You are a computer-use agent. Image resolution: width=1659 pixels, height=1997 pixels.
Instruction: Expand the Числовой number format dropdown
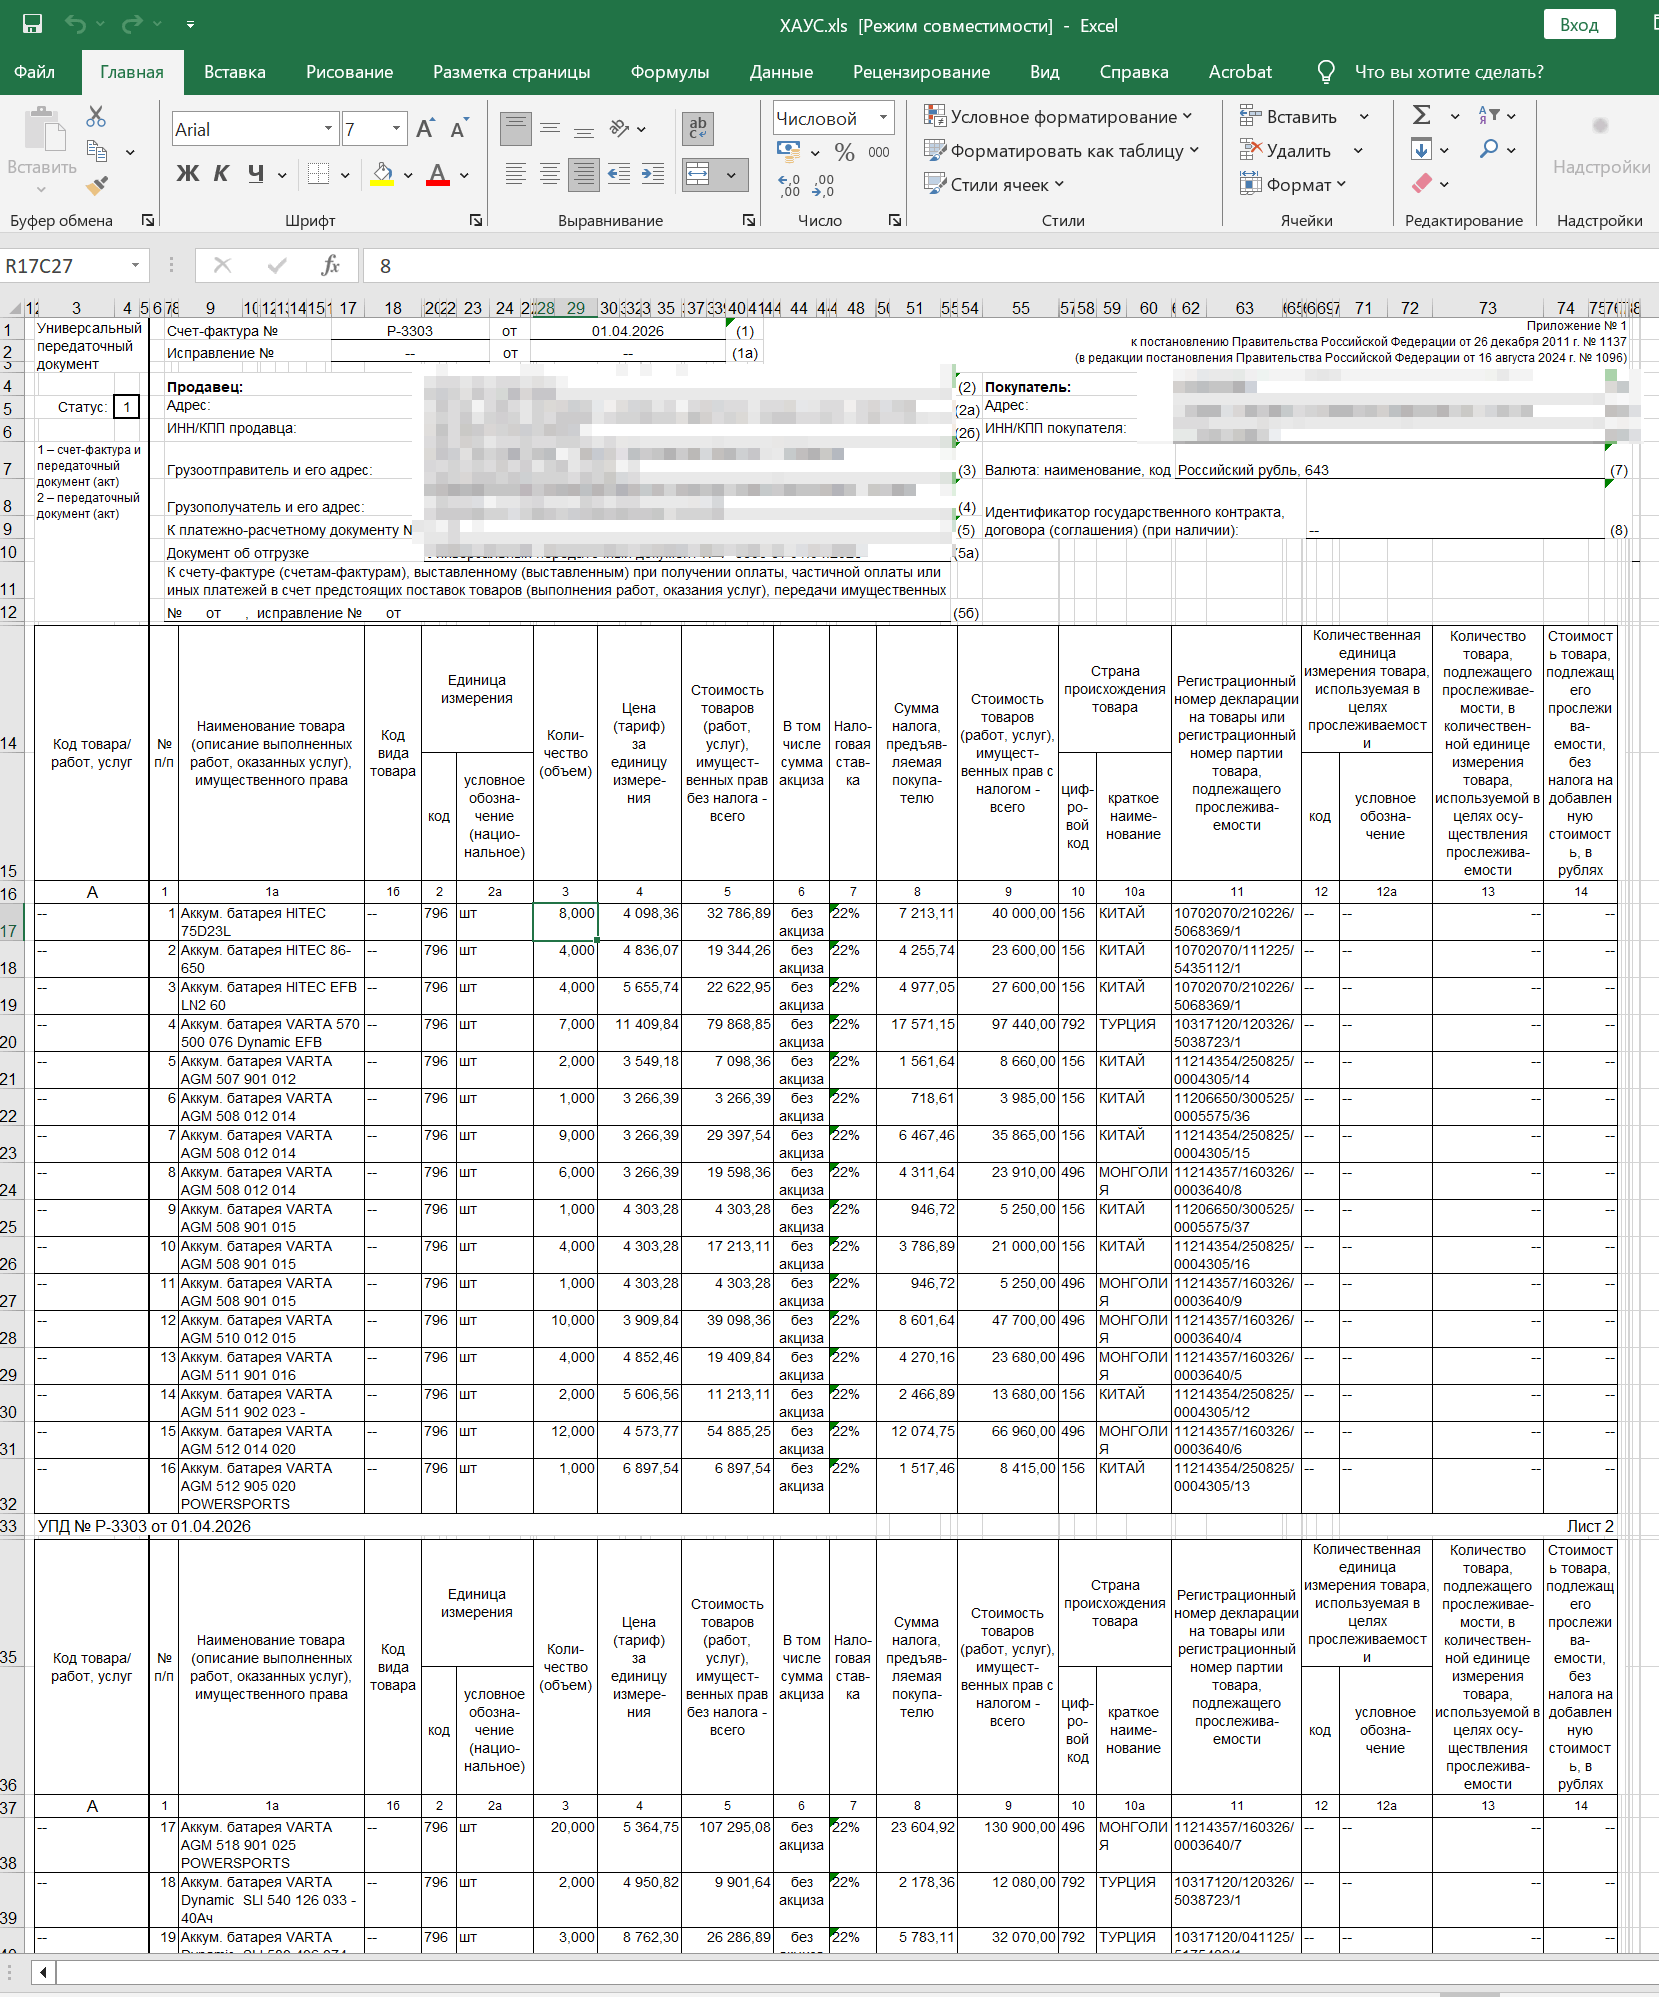click(883, 118)
